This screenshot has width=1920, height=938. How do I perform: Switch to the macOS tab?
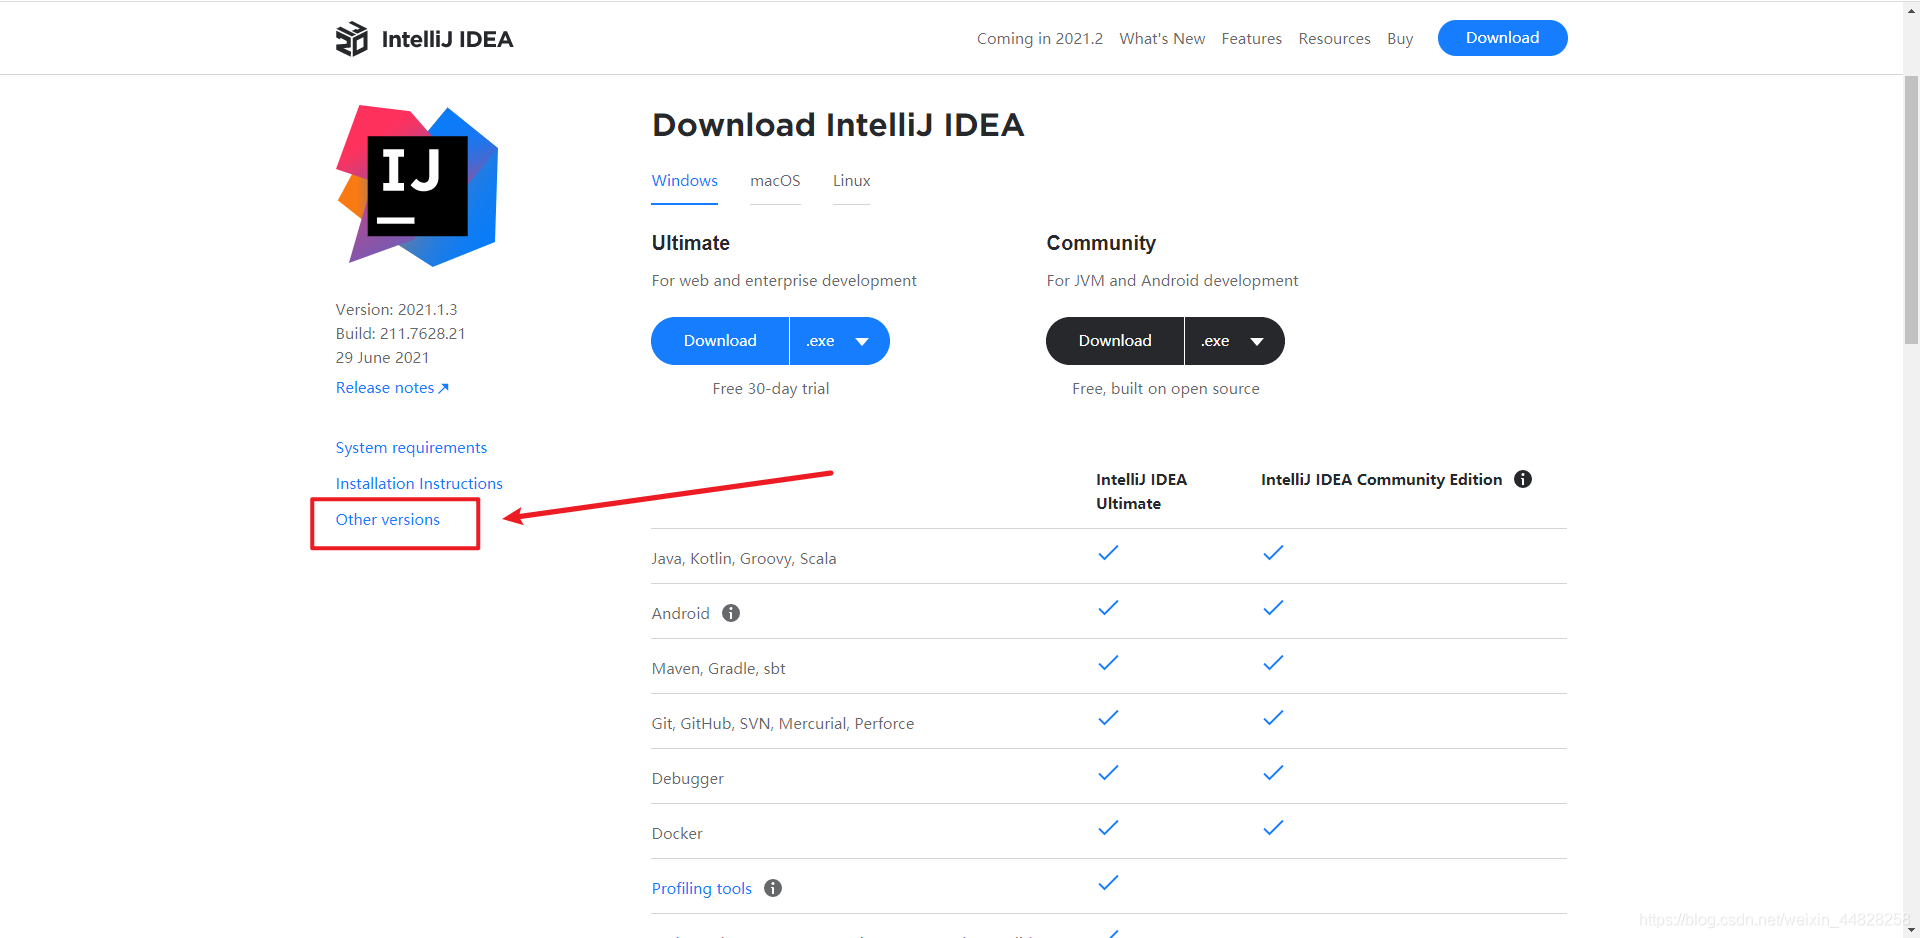click(x=775, y=181)
